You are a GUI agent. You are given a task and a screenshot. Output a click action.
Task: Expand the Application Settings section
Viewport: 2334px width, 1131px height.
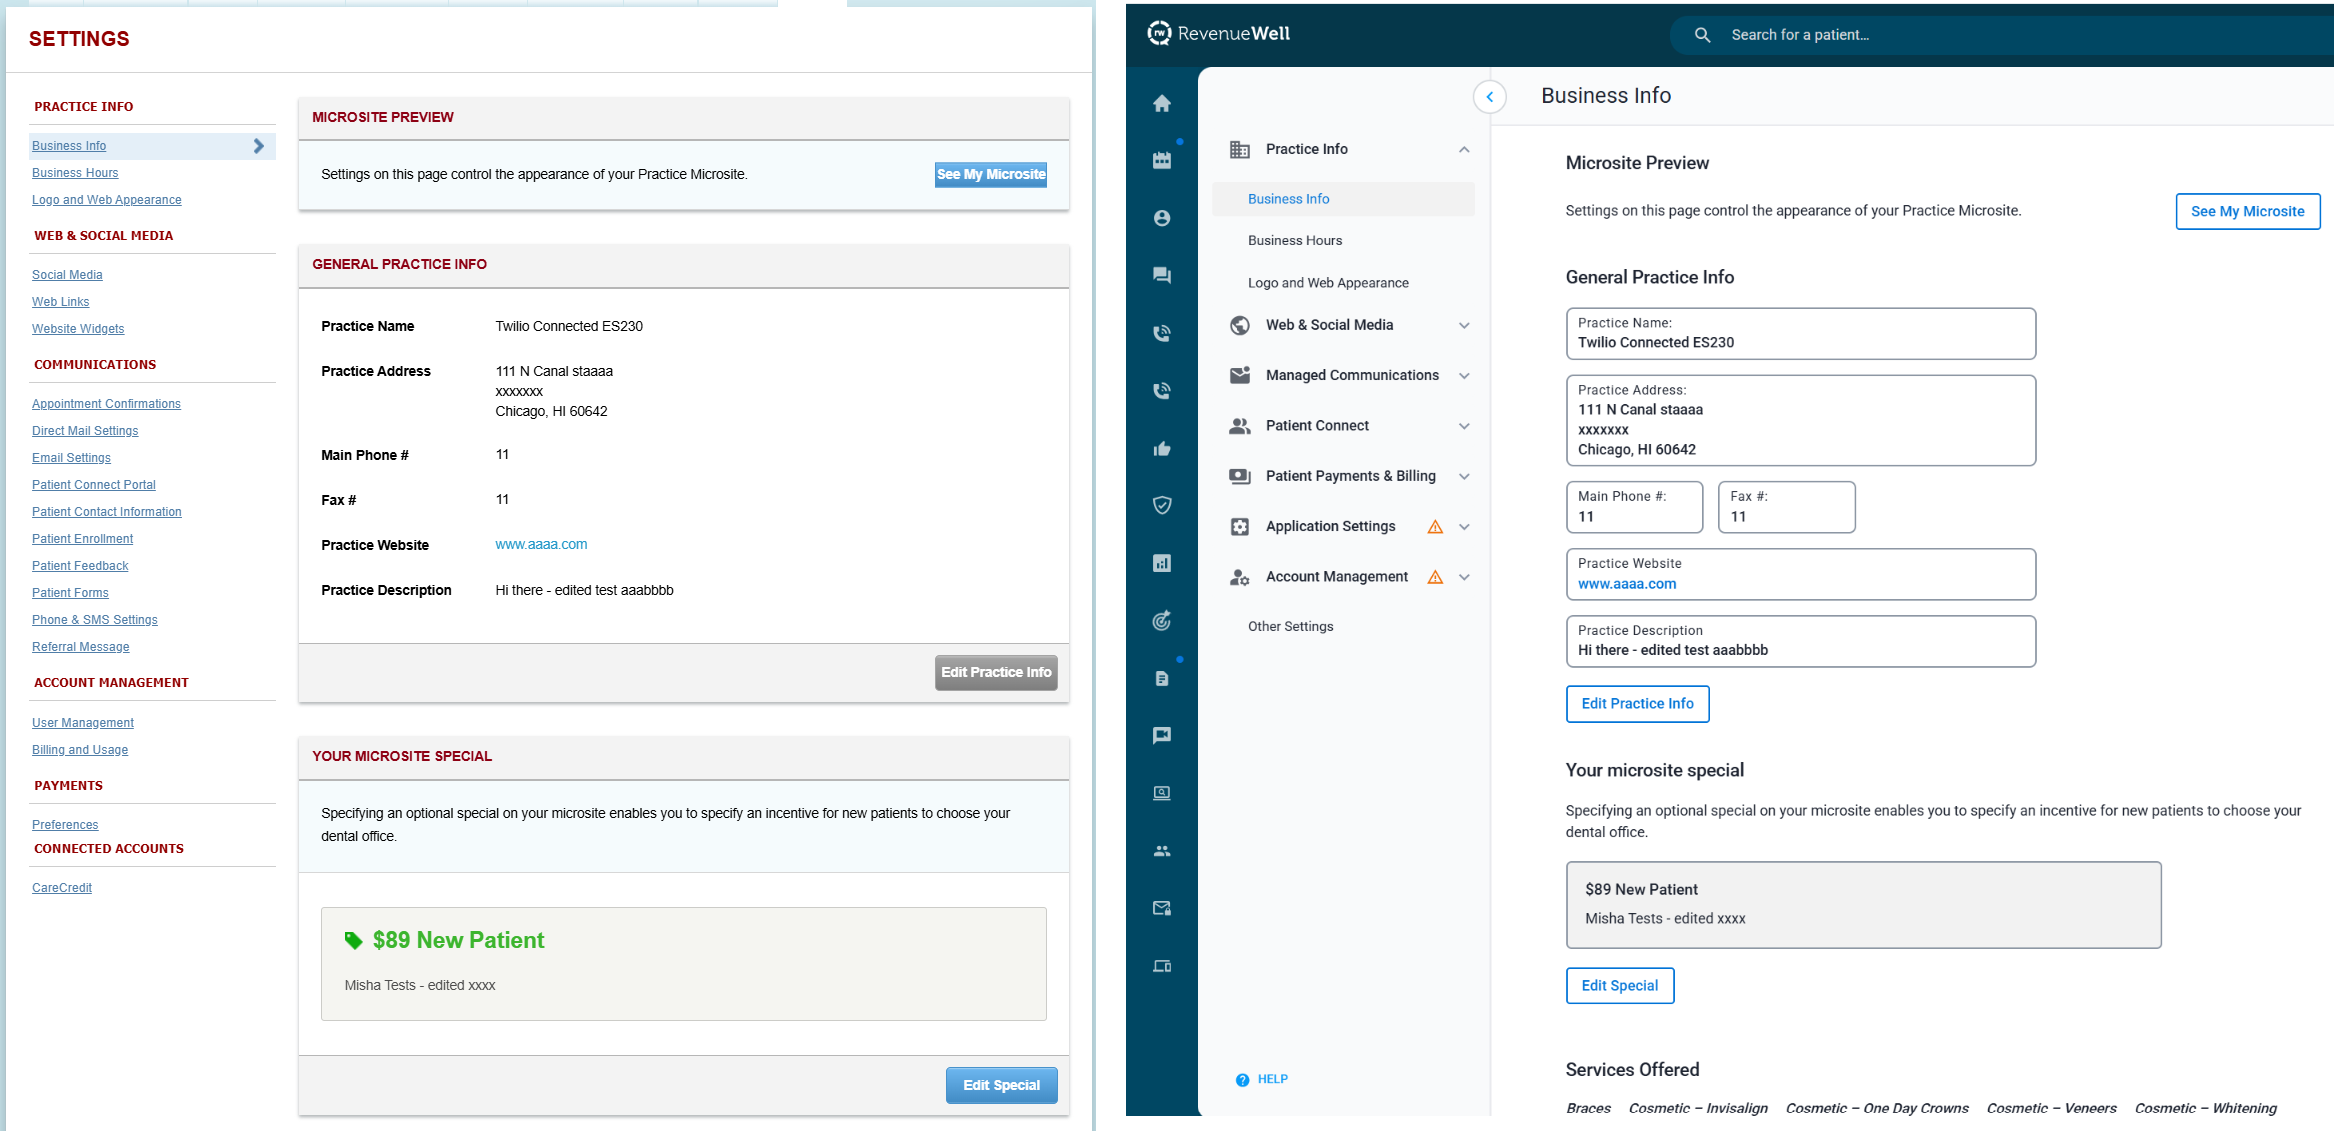[1463, 527]
